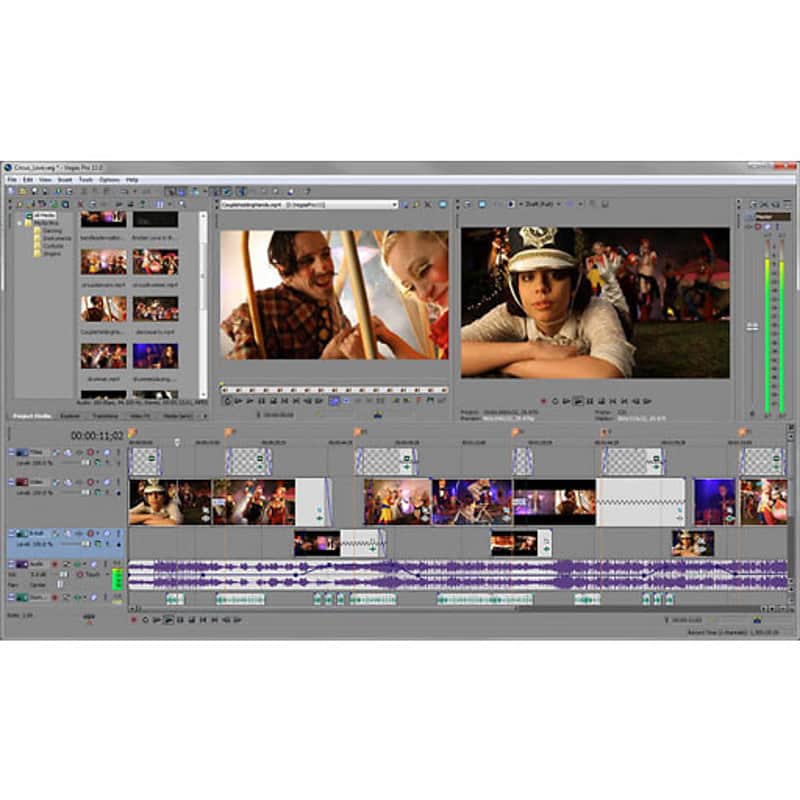This screenshot has width=800, height=800.
Task: Click Stop under the video preview
Action: (x=602, y=402)
